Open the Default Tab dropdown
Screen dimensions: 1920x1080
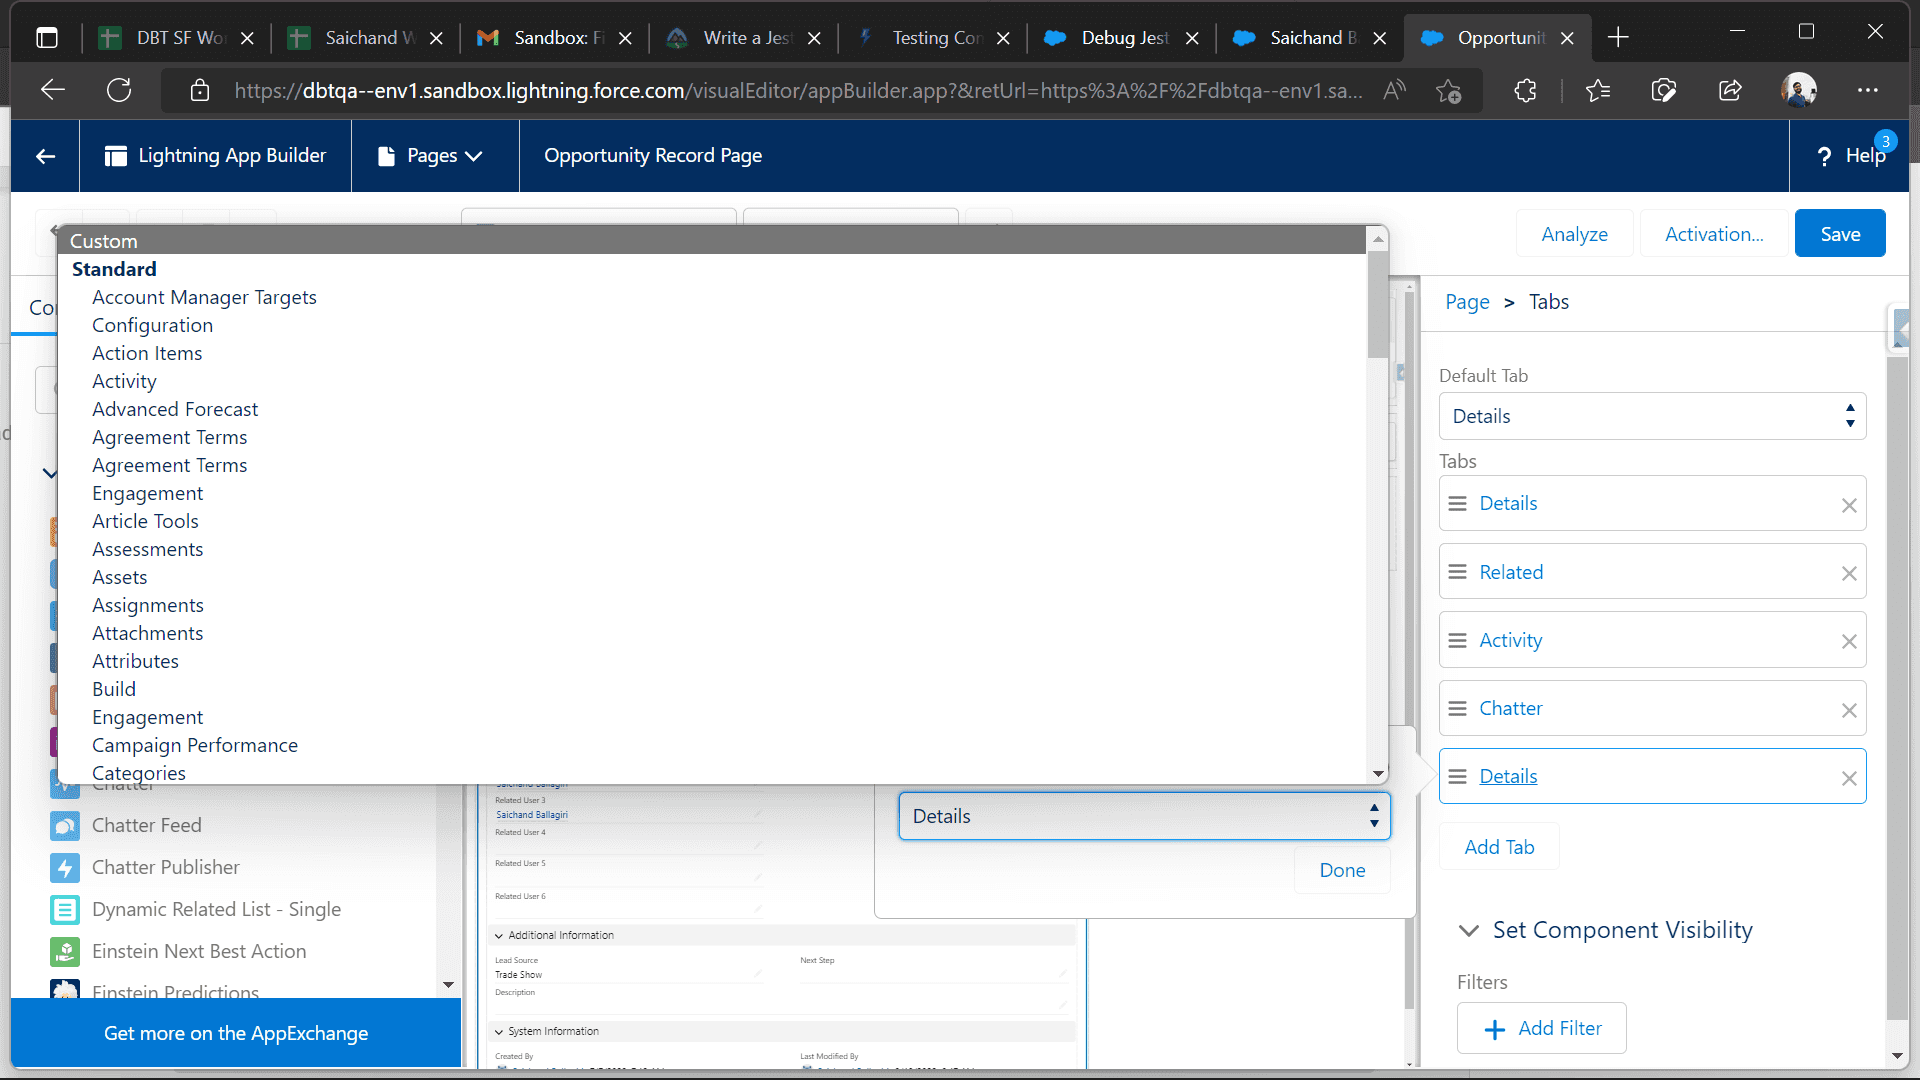pos(1652,417)
